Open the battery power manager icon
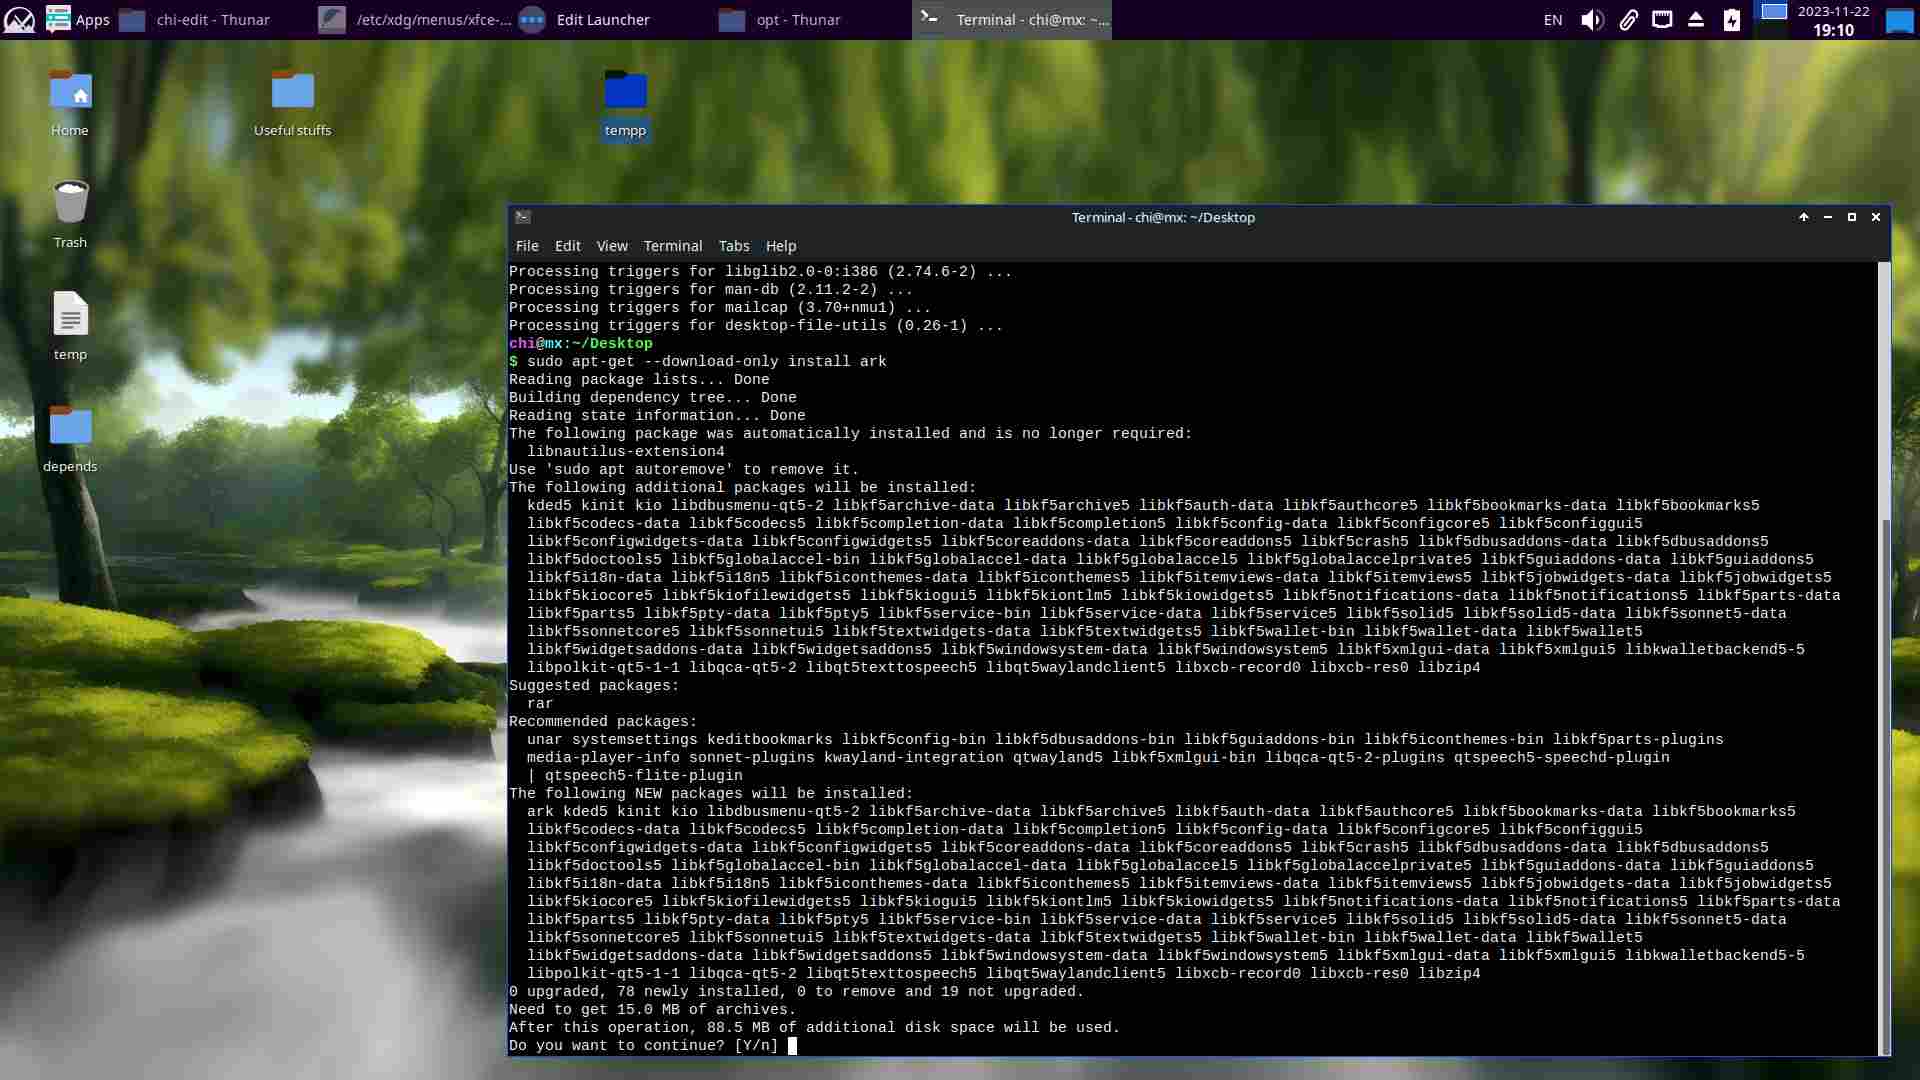This screenshot has width=1920, height=1080. 1732,20
